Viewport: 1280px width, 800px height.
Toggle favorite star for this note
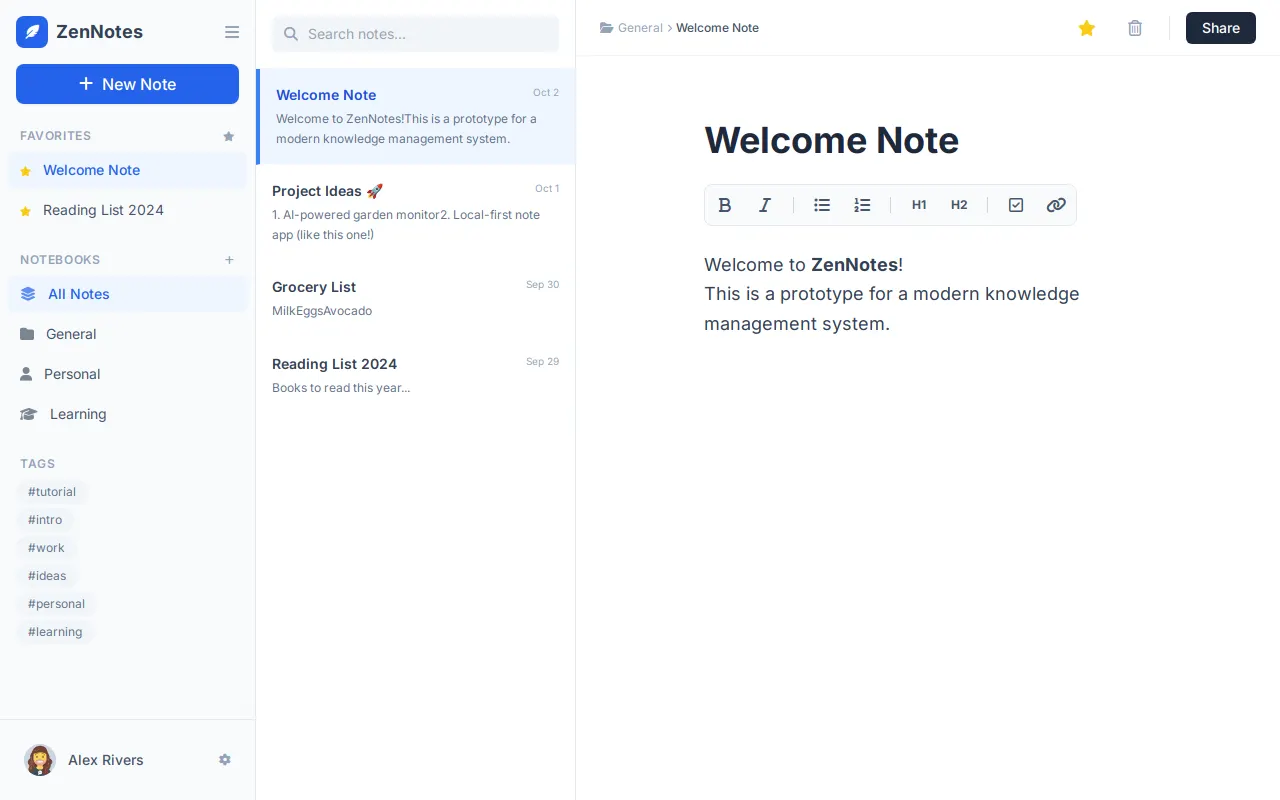point(1087,28)
